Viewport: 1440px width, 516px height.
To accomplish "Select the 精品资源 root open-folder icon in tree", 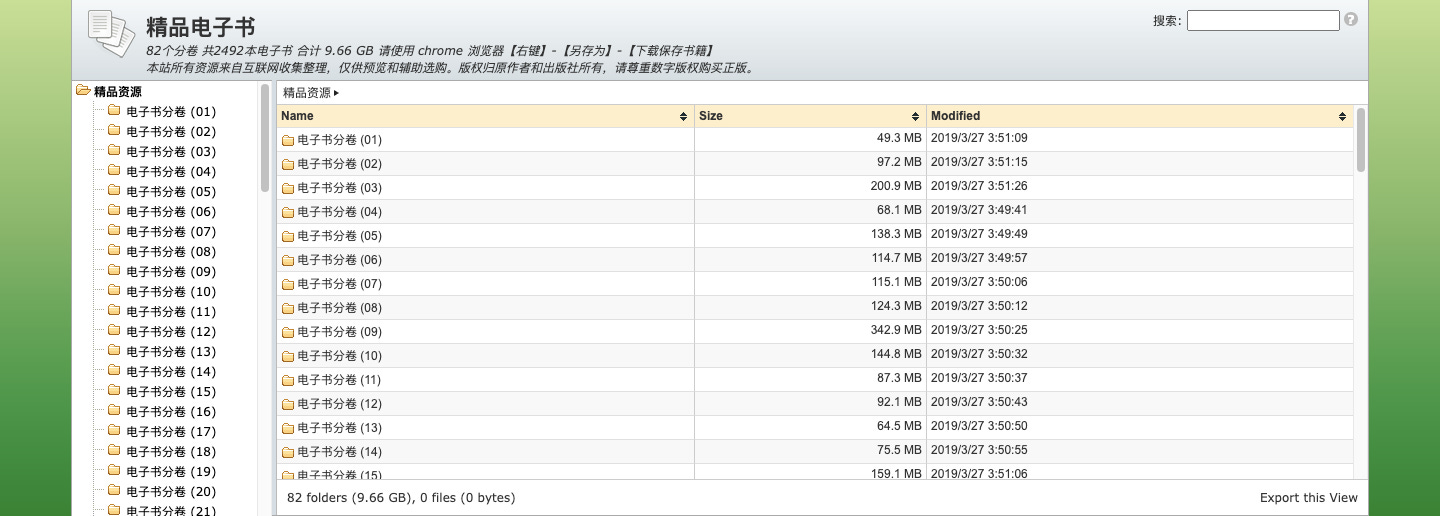I will click(x=83, y=91).
